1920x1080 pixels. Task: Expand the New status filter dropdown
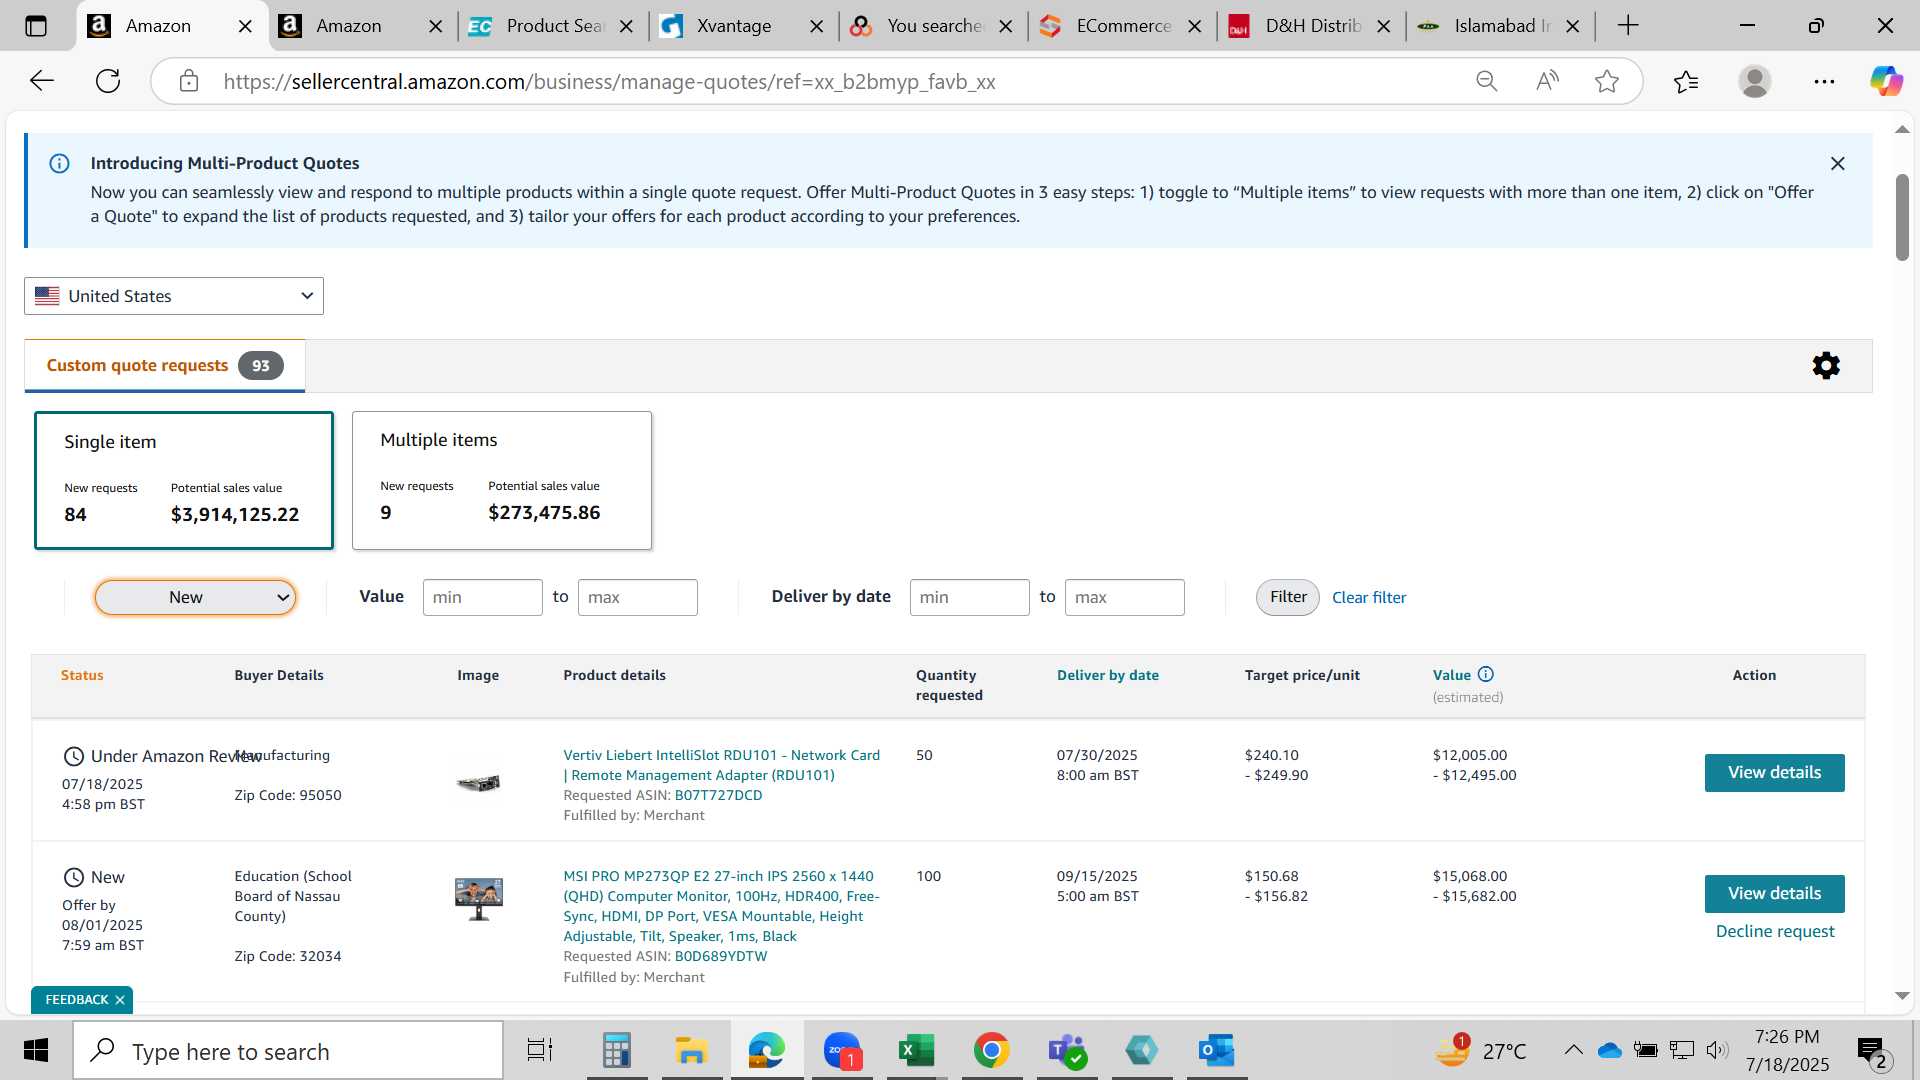195,597
